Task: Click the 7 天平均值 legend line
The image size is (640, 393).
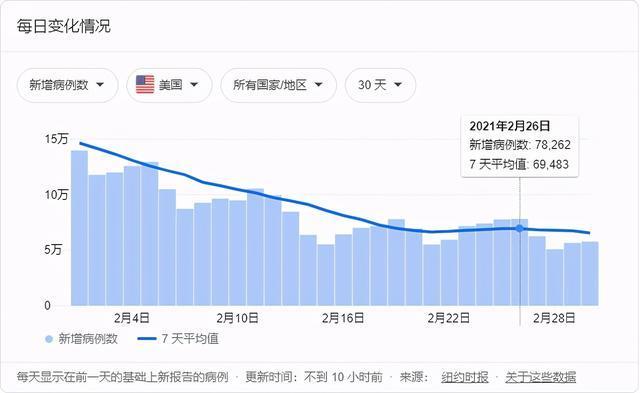Action: [147, 338]
